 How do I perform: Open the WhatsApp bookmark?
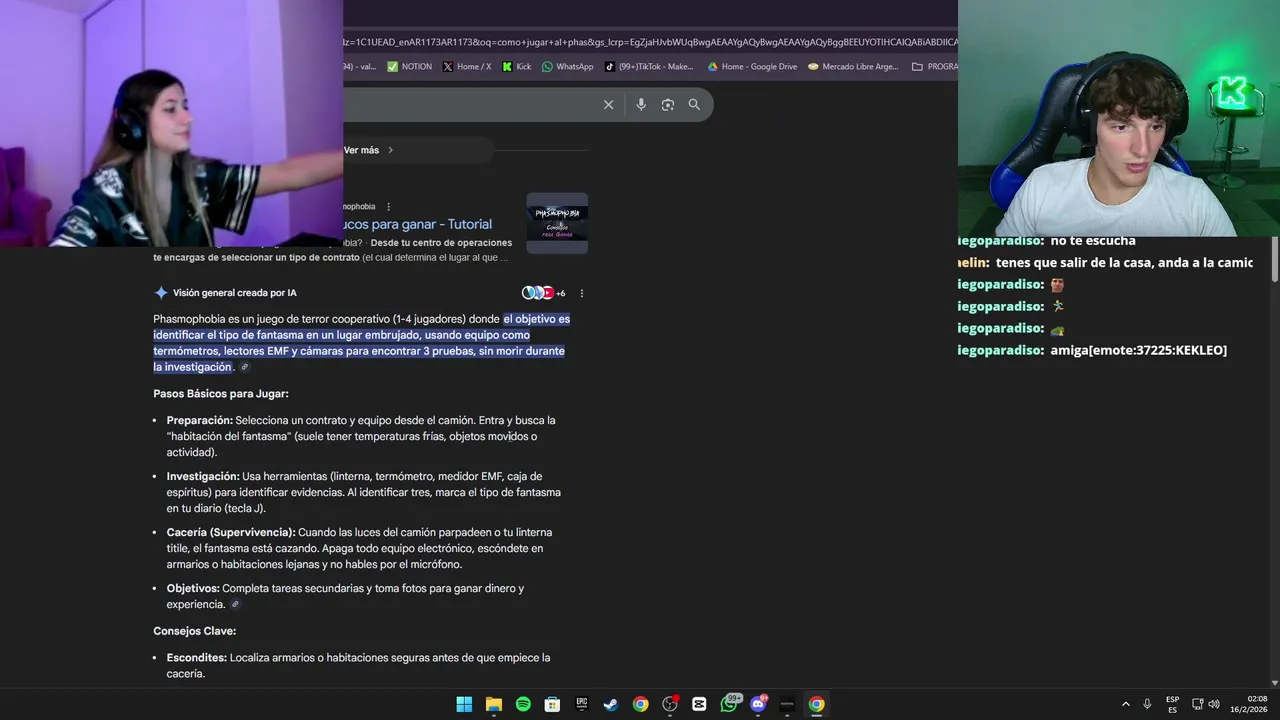(x=568, y=67)
